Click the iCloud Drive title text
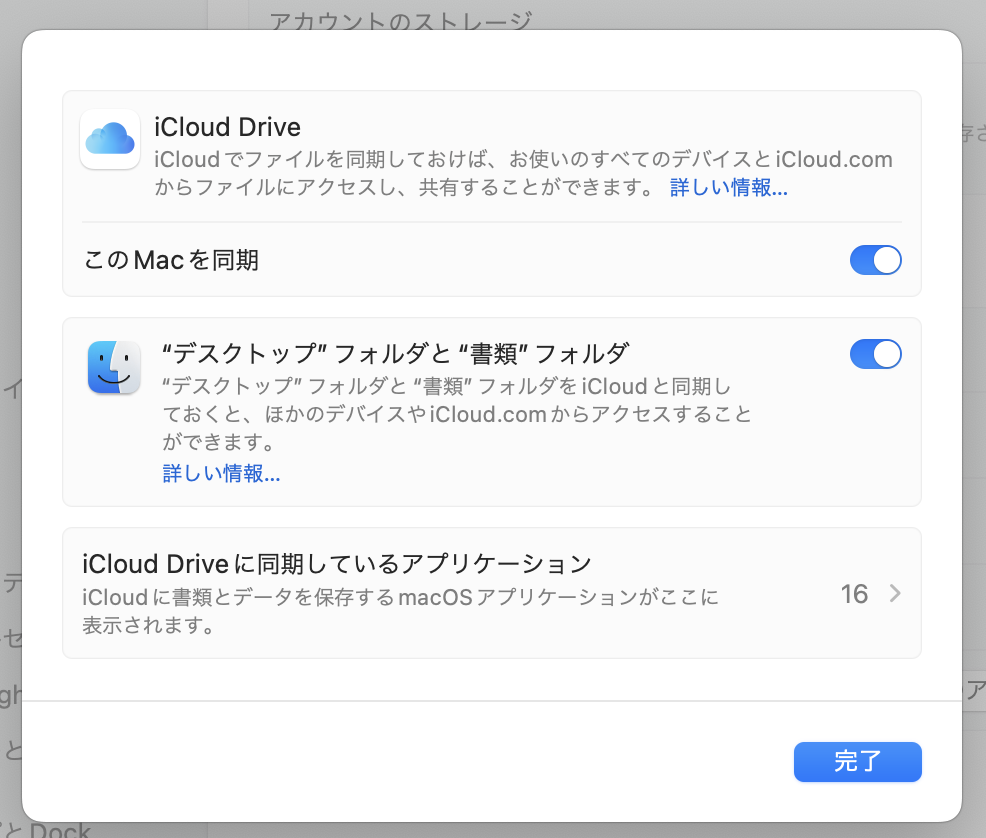Screen dimensions: 986x838 pos(228,127)
